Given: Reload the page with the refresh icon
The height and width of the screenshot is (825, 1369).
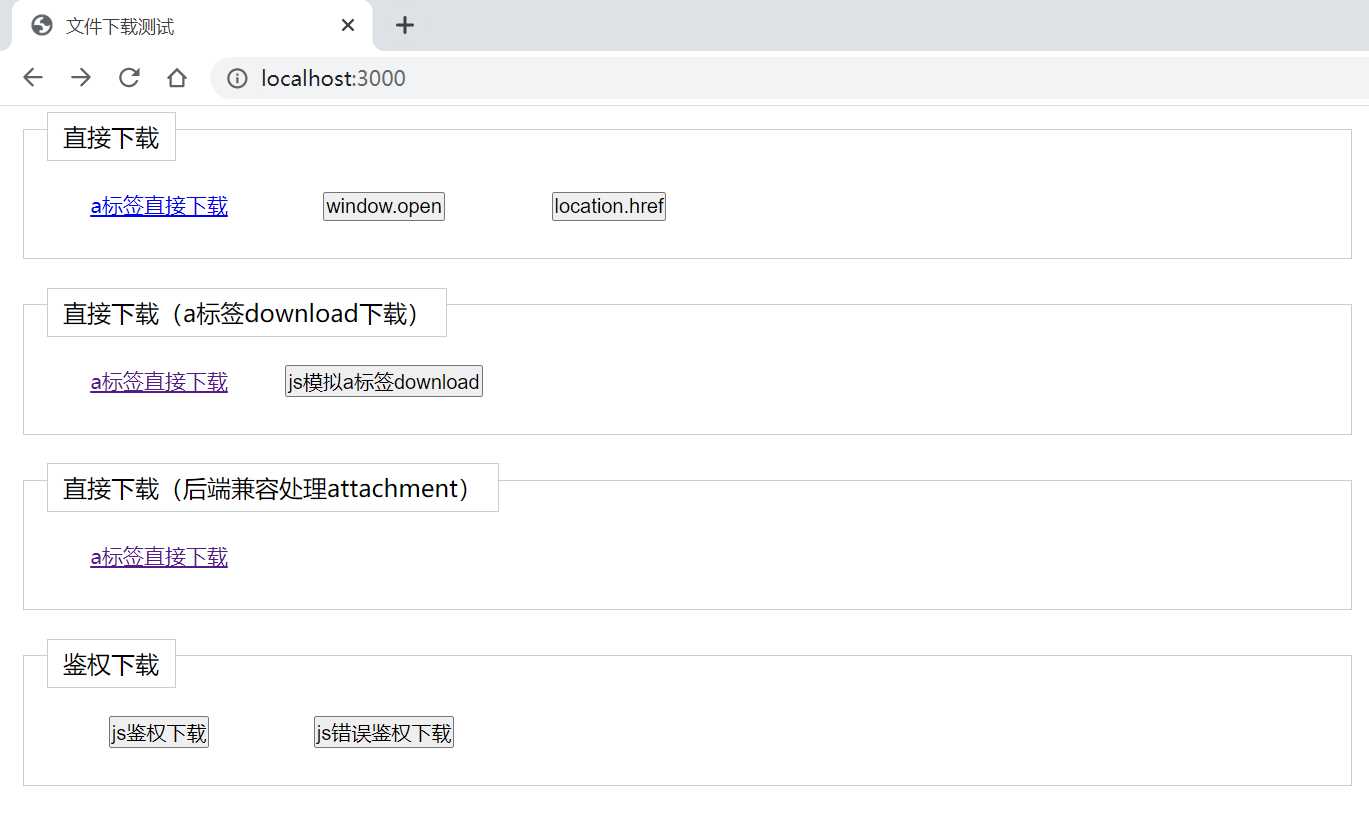Looking at the screenshot, I should point(129,78).
